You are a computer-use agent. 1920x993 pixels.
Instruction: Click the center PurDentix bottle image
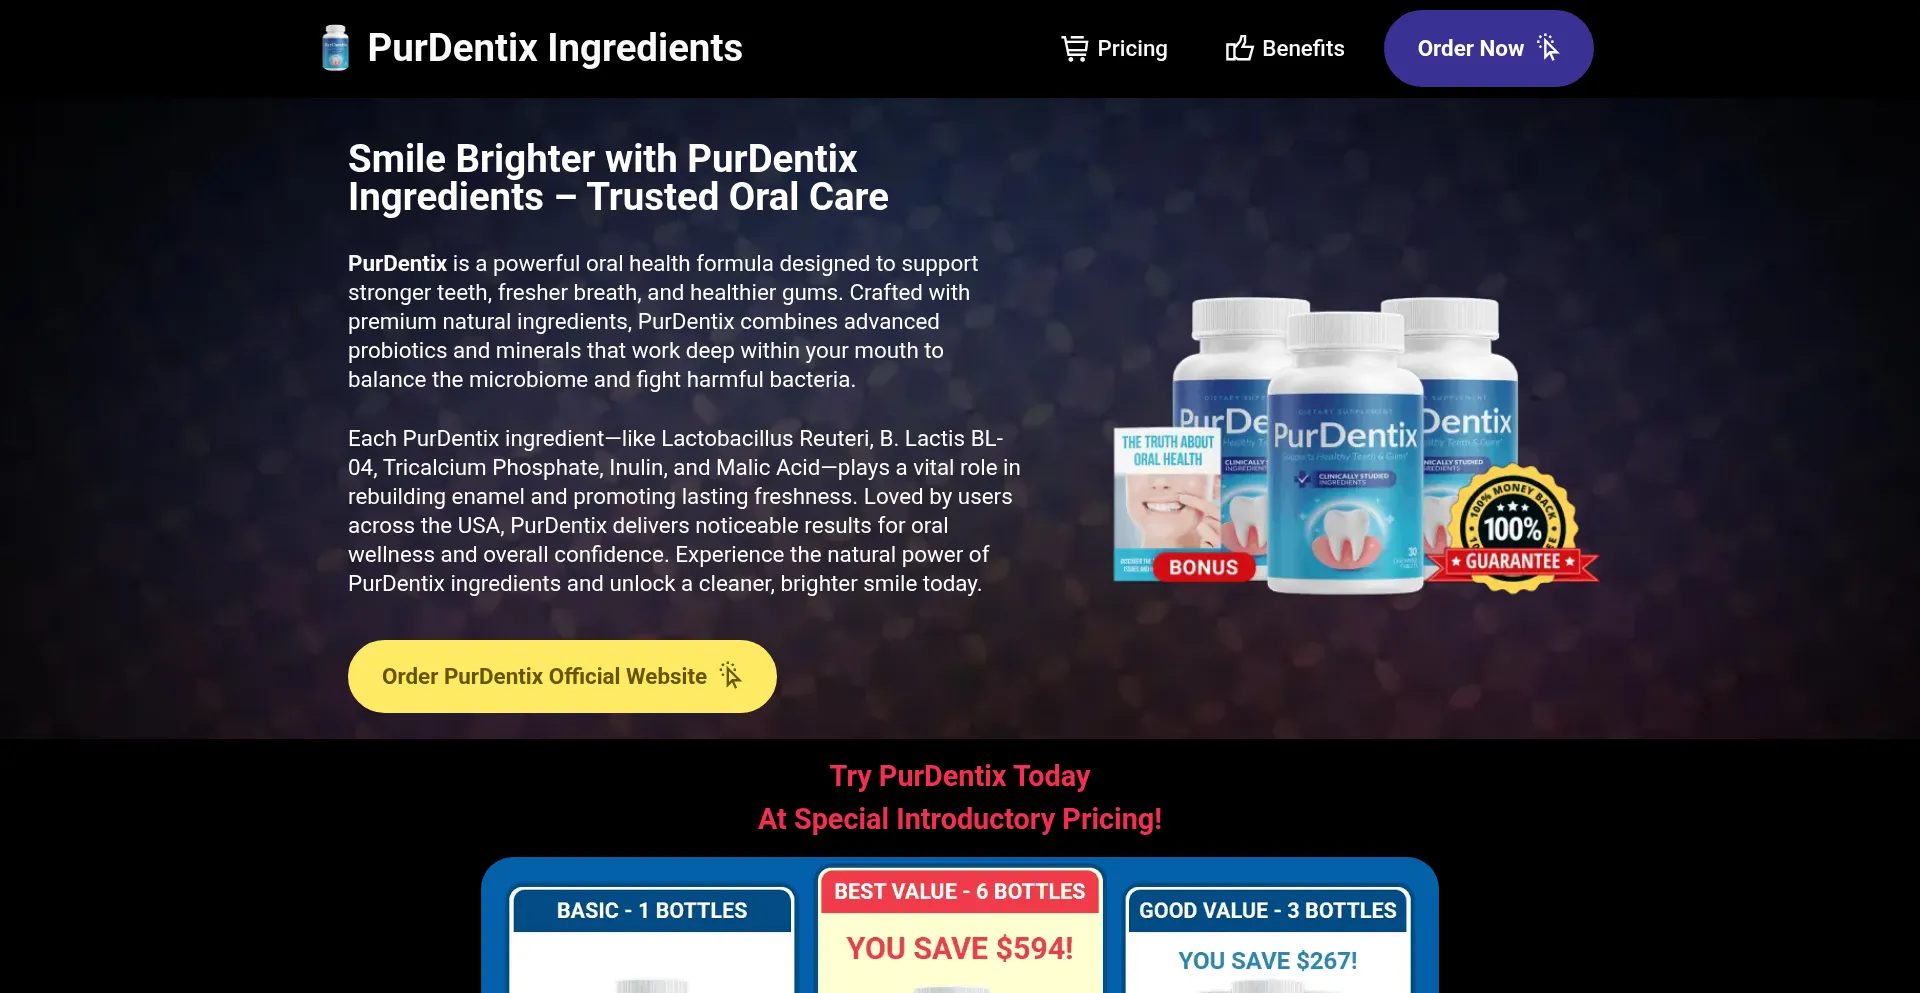(x=1345, y=453)
